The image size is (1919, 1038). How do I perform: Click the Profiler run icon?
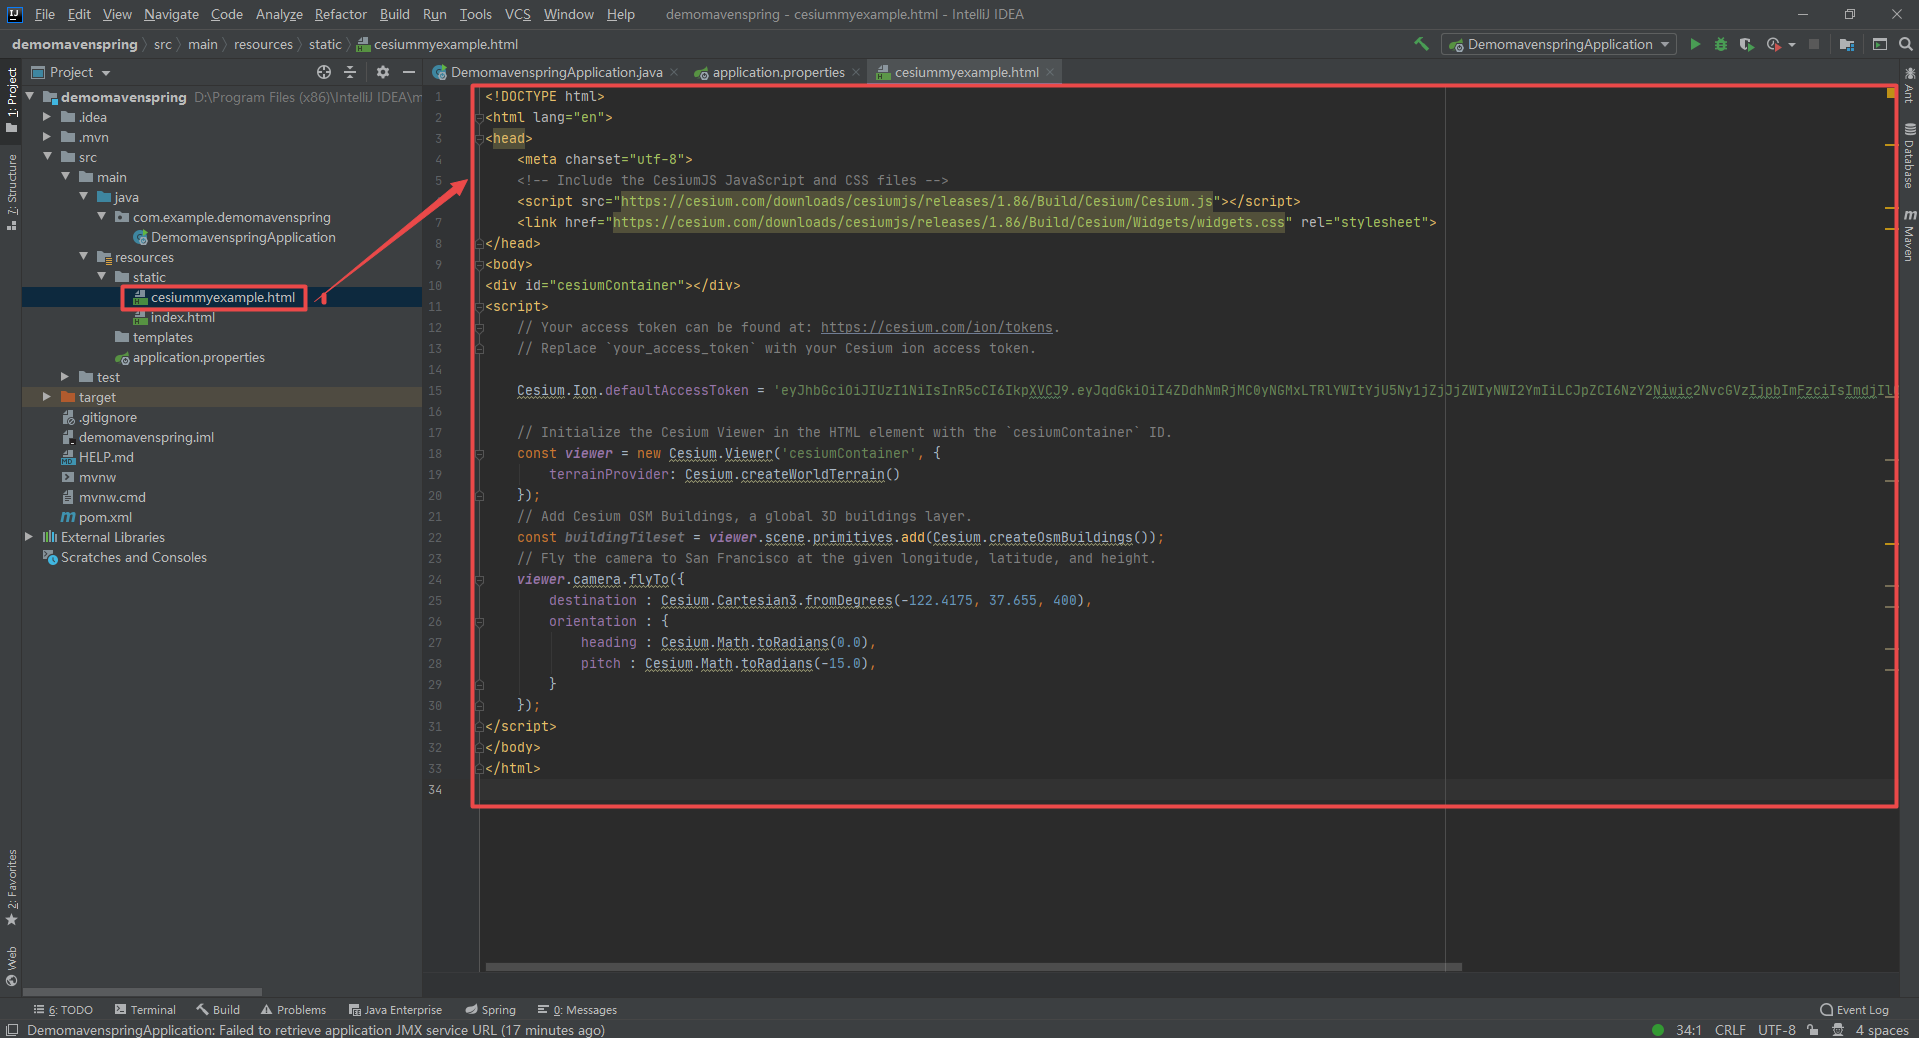coord(1773,44)
